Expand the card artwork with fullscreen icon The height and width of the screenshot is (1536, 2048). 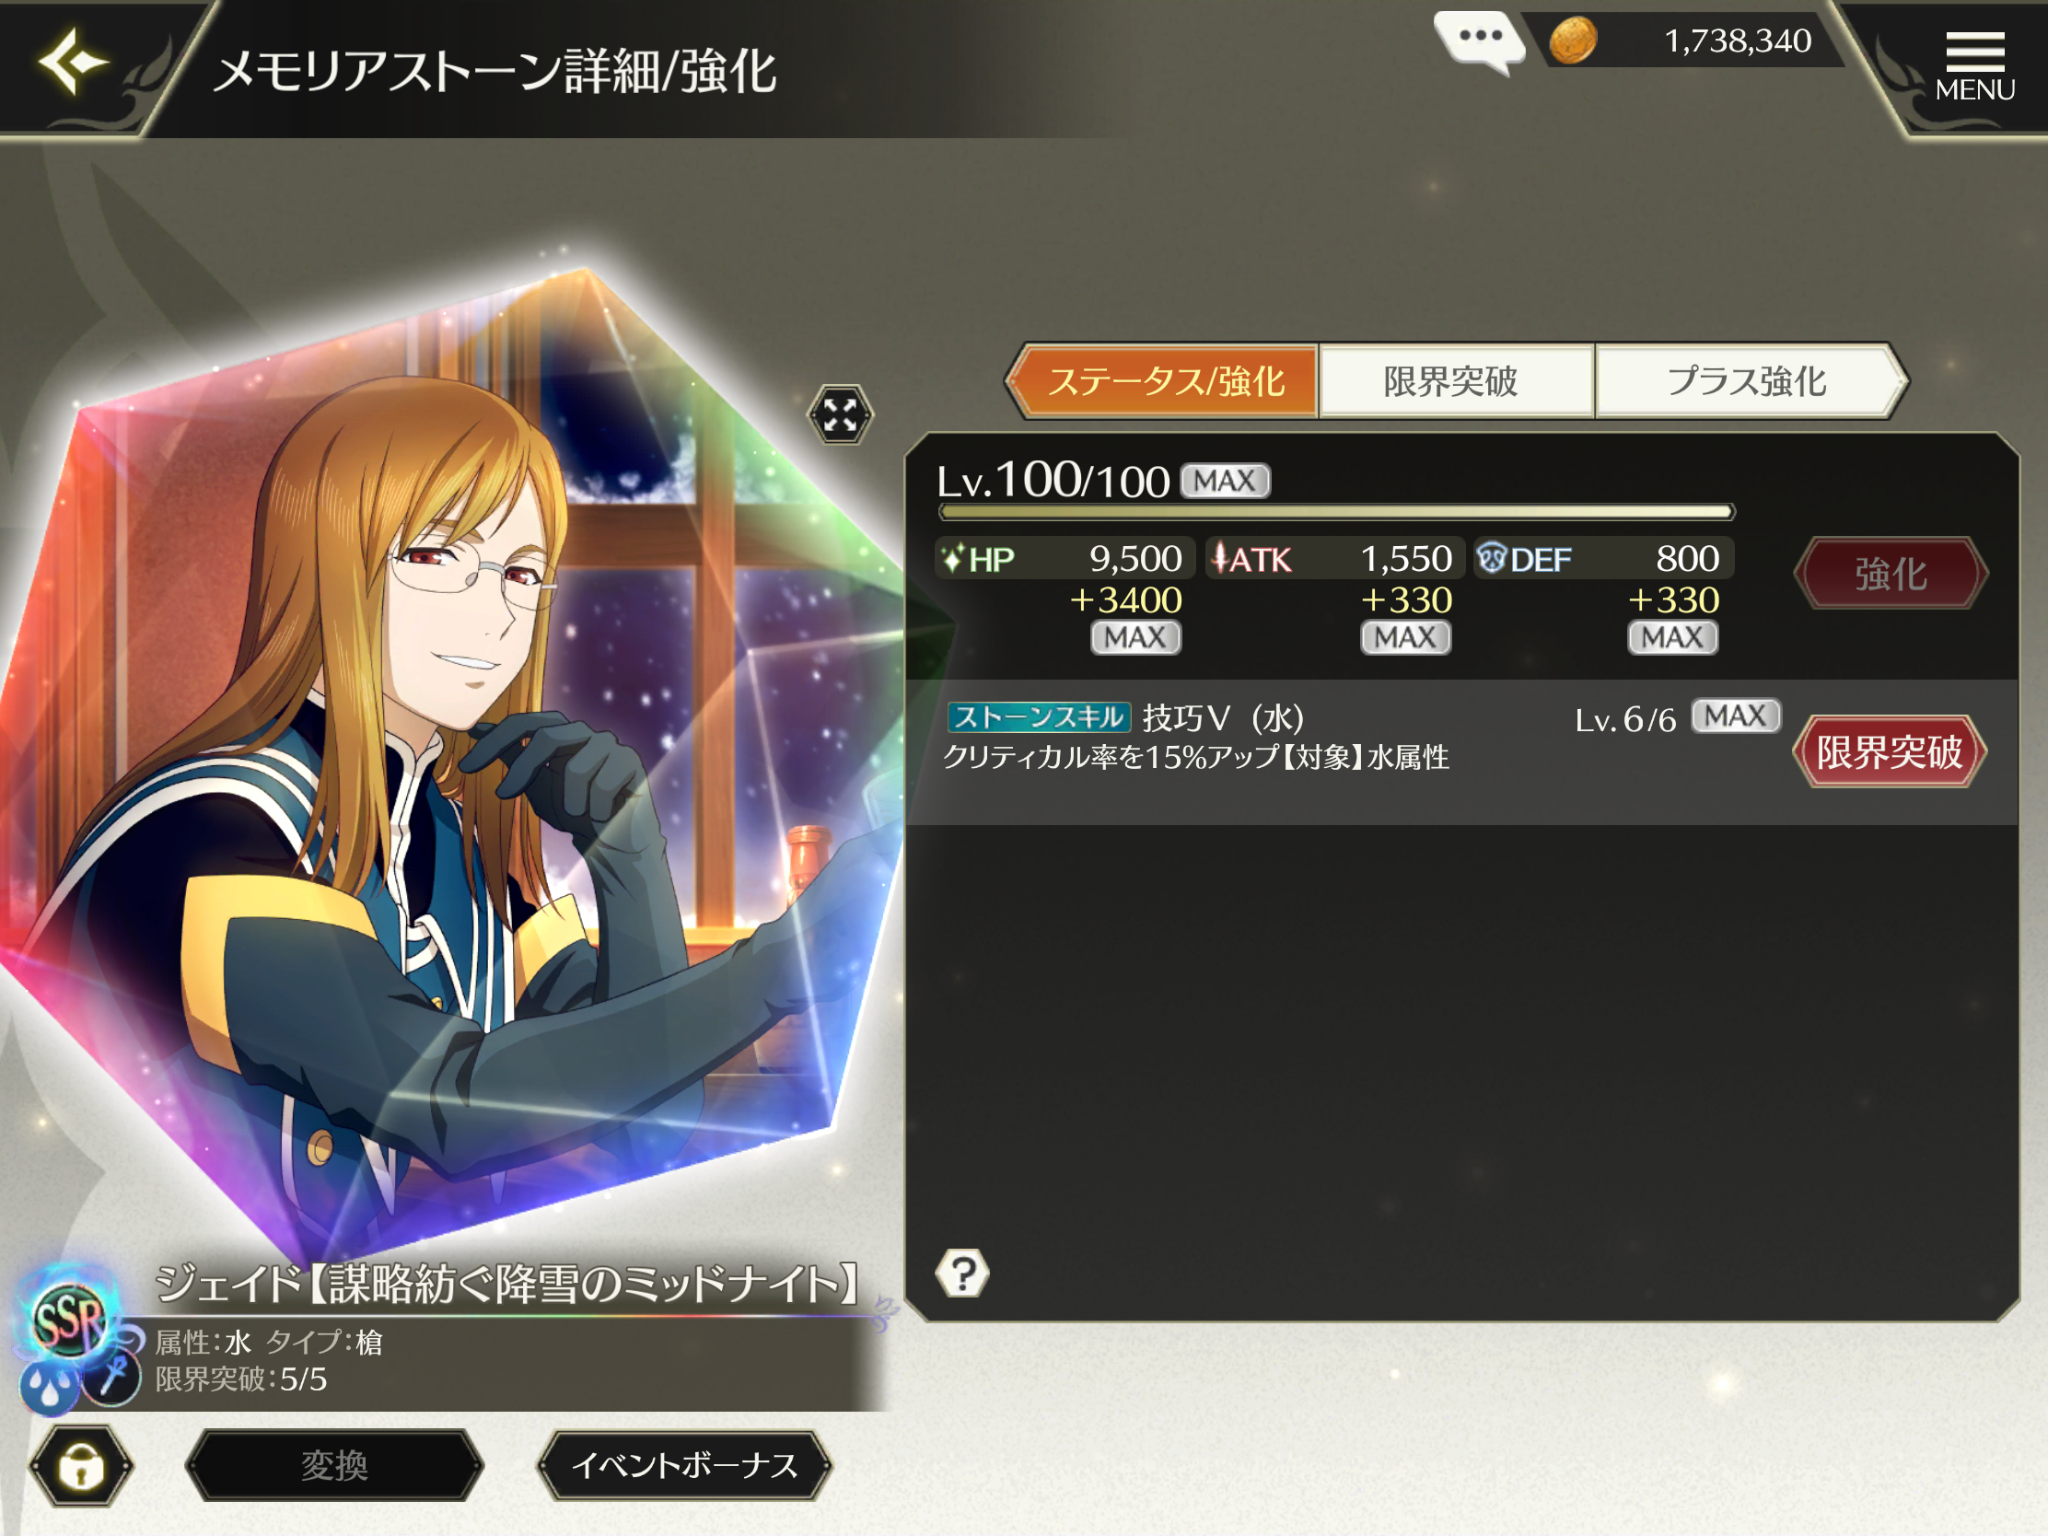pos(840,414)
